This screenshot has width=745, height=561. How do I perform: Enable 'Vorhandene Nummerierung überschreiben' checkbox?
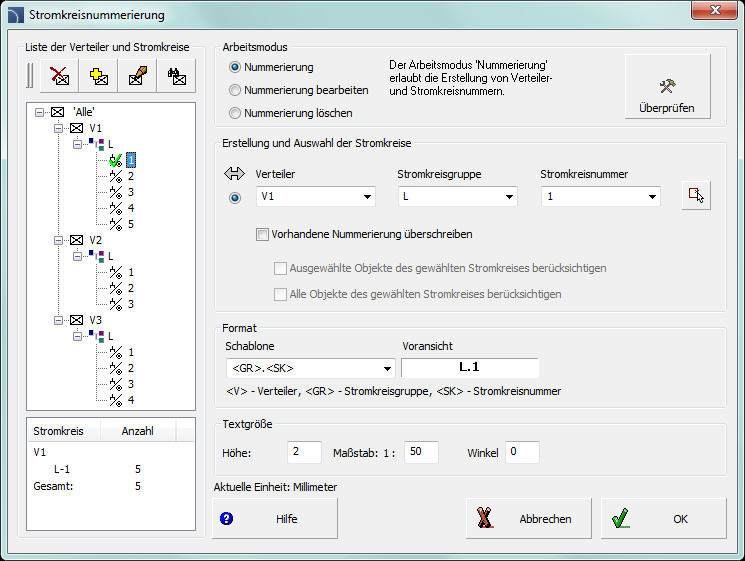[263, 234]
